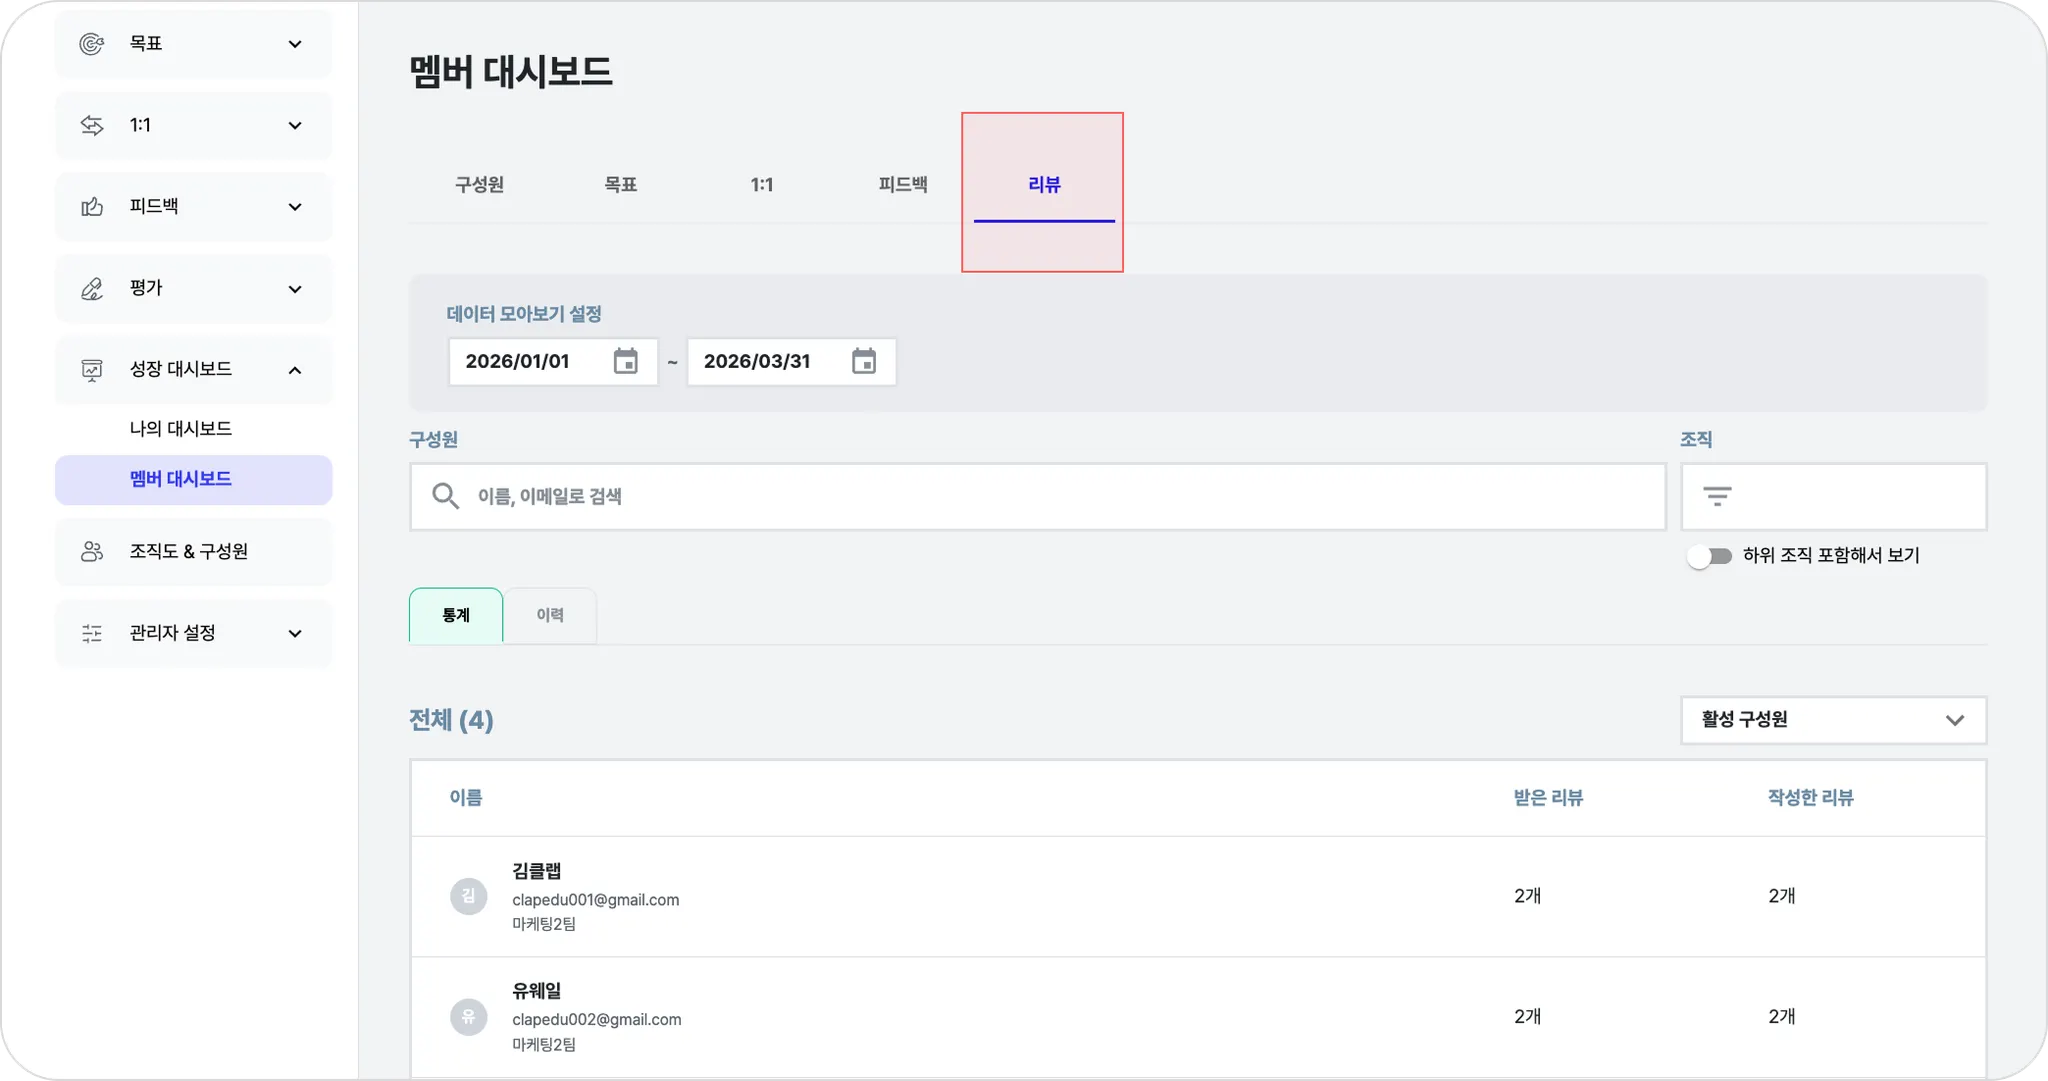Collapse the 성장 대시보드 section chevron
The image size is (2048, 1081).
click(295, 370)
